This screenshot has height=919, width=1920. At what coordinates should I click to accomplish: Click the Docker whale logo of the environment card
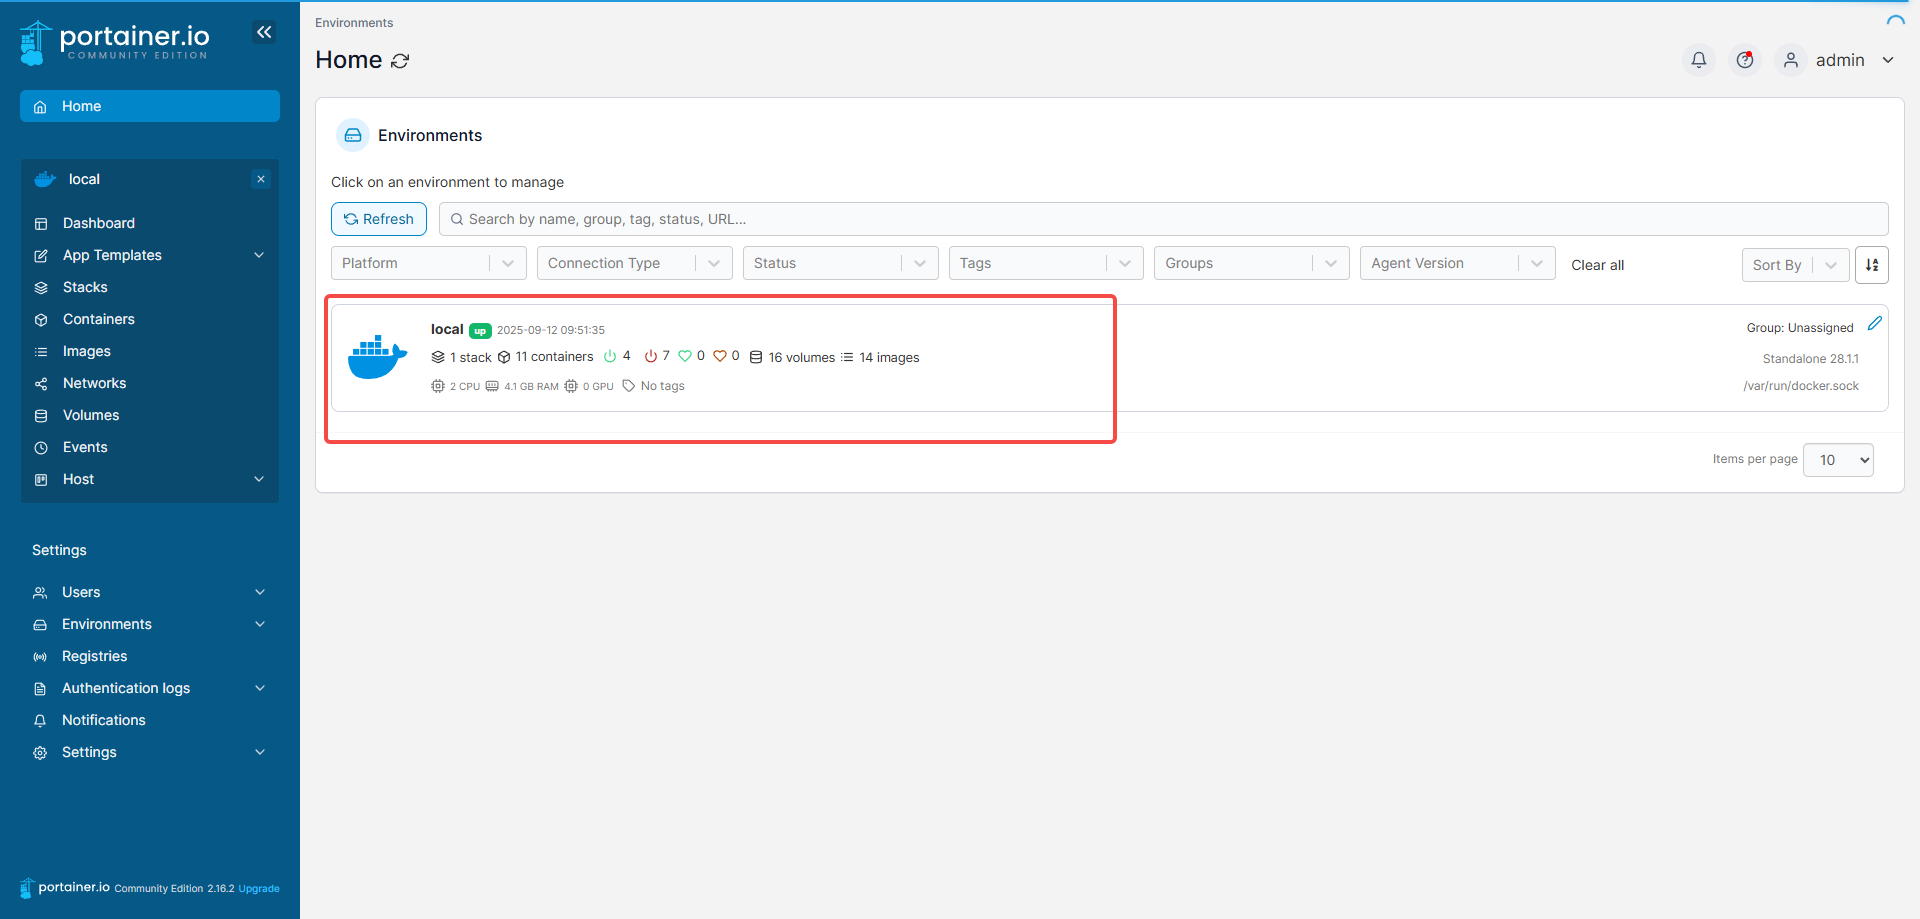[x=378, y=357]
